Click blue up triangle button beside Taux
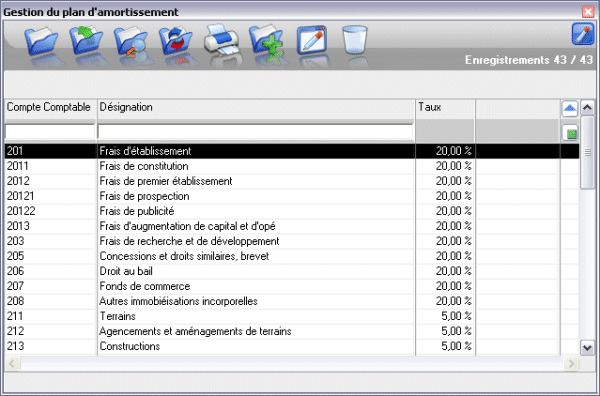Image resolution: width=600 pixels, height=396 pixels. click(x=570, y=108)
